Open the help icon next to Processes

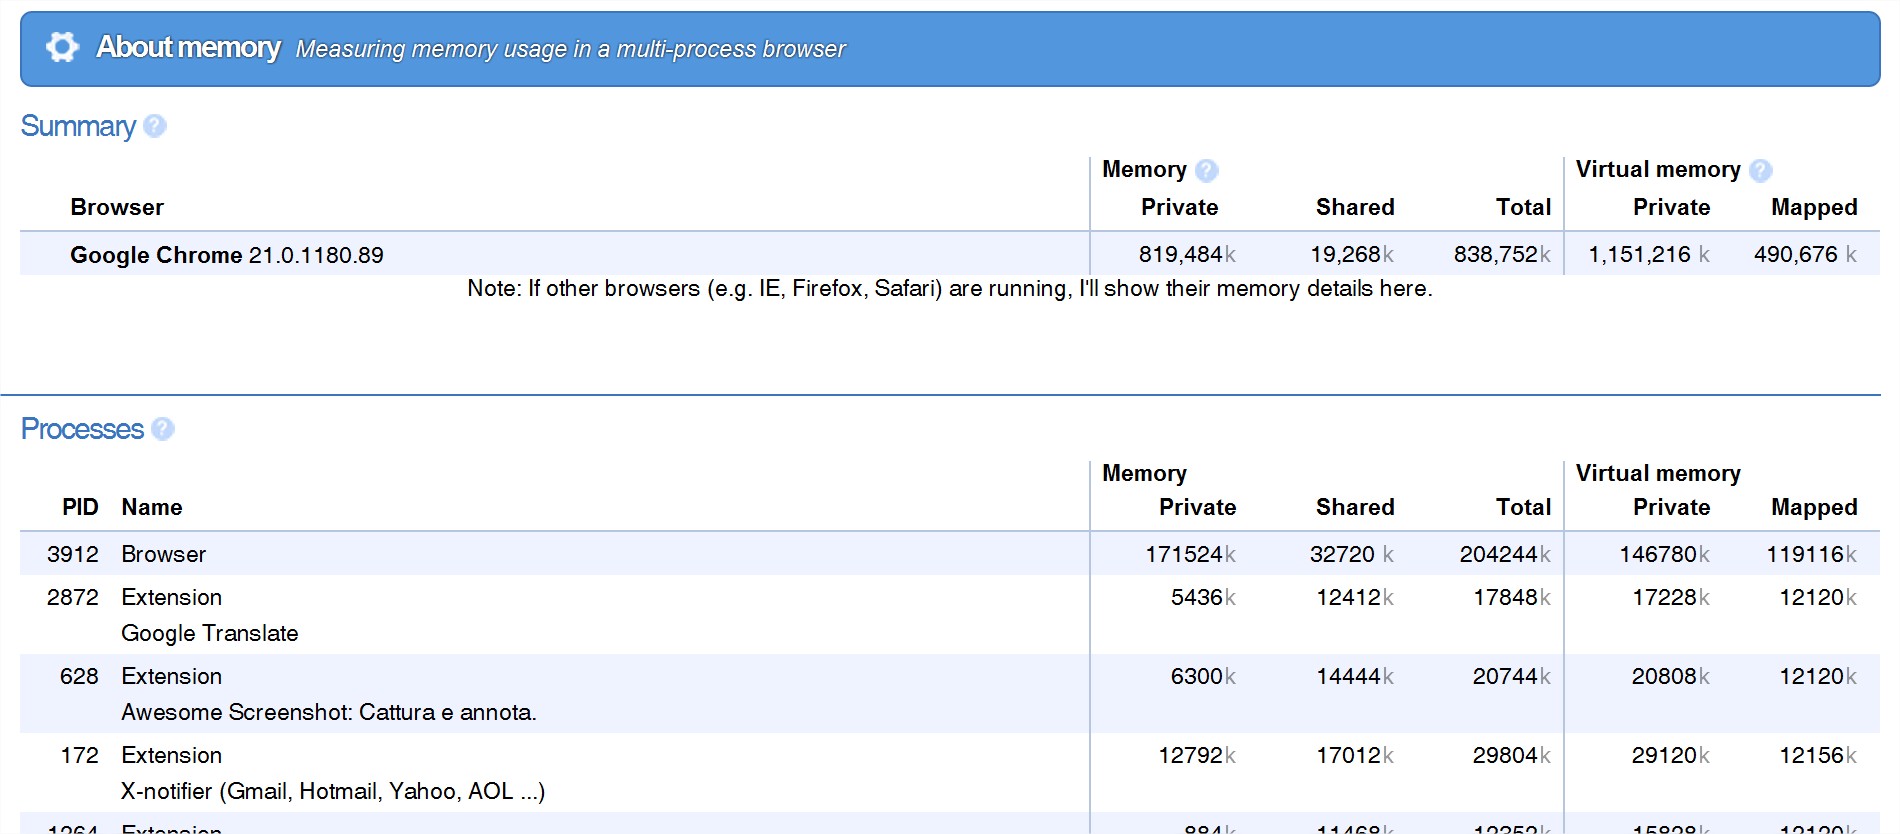coord(163,429)
